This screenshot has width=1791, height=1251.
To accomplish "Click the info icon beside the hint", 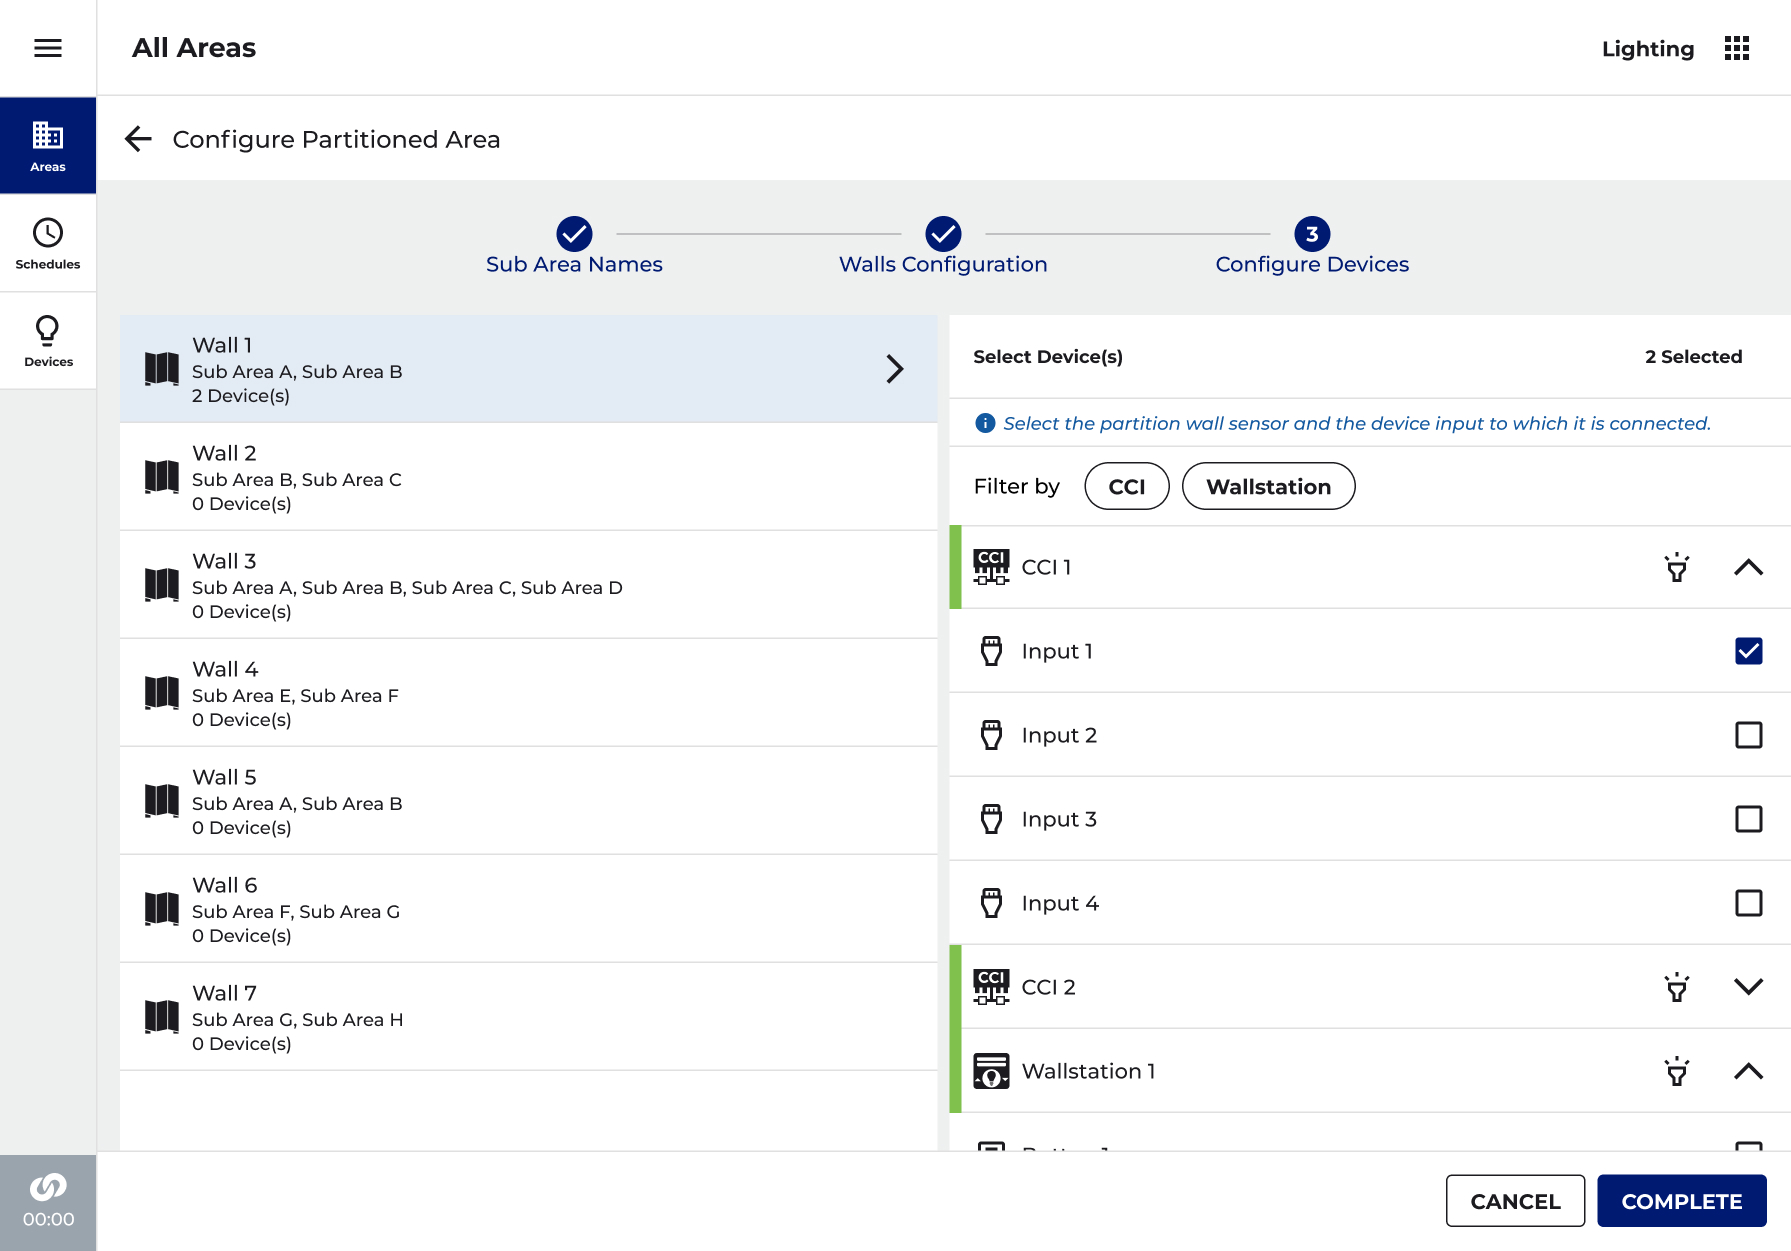I will [x=985, y=423].
